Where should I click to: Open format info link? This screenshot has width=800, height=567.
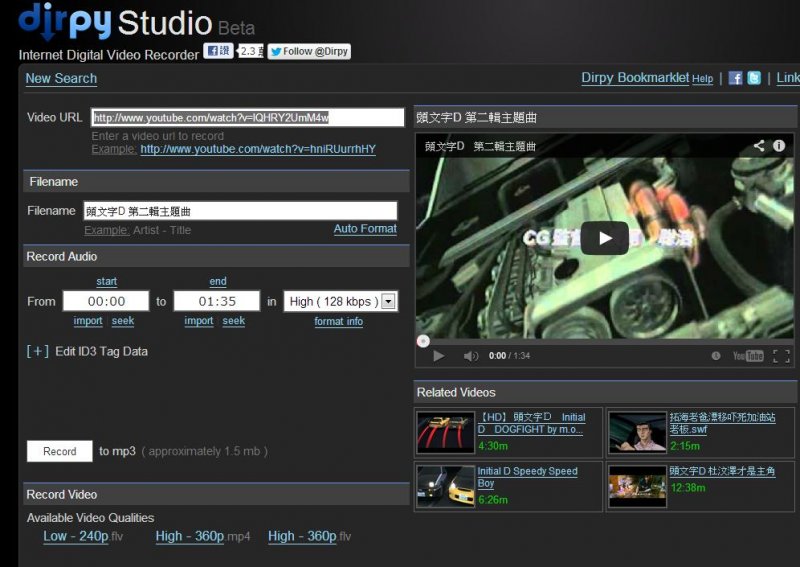tap(339, 322)
